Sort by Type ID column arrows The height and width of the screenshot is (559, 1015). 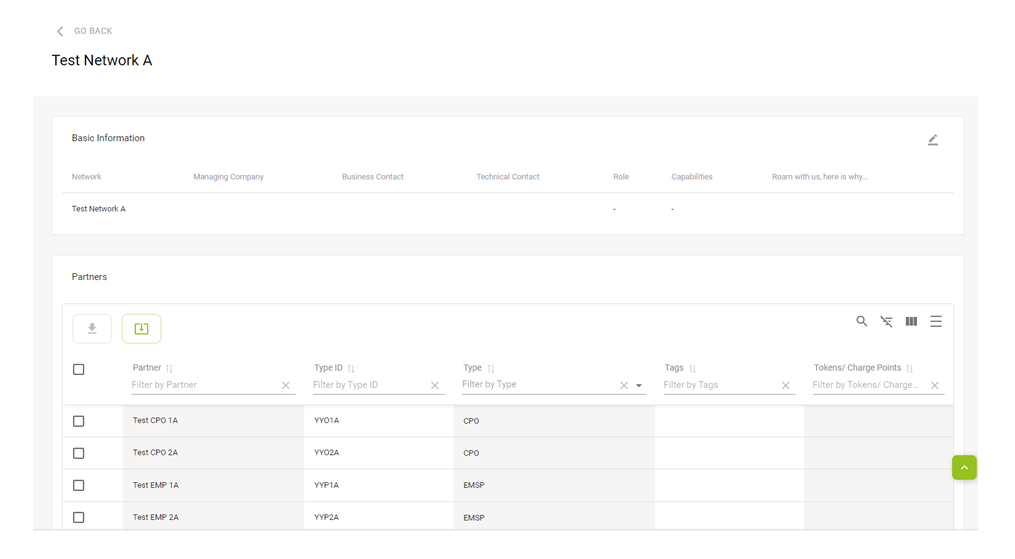351,369
